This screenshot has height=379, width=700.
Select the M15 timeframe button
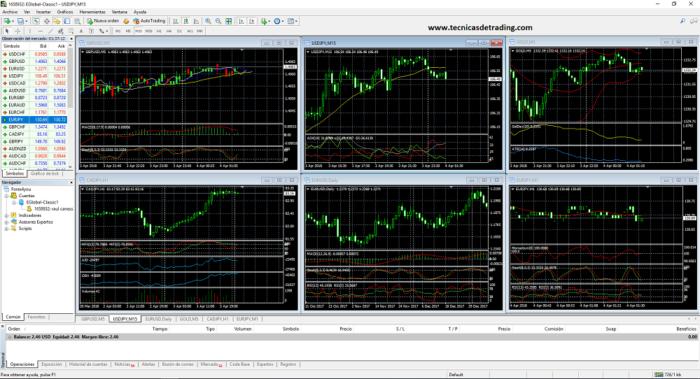(138, 31)
